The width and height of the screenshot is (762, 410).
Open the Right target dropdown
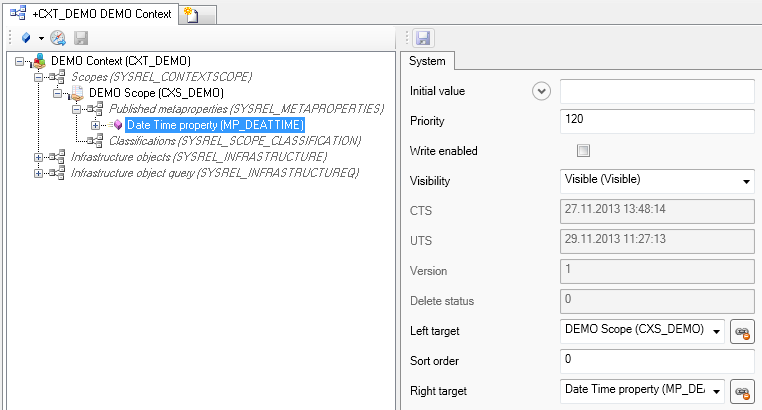716,392
